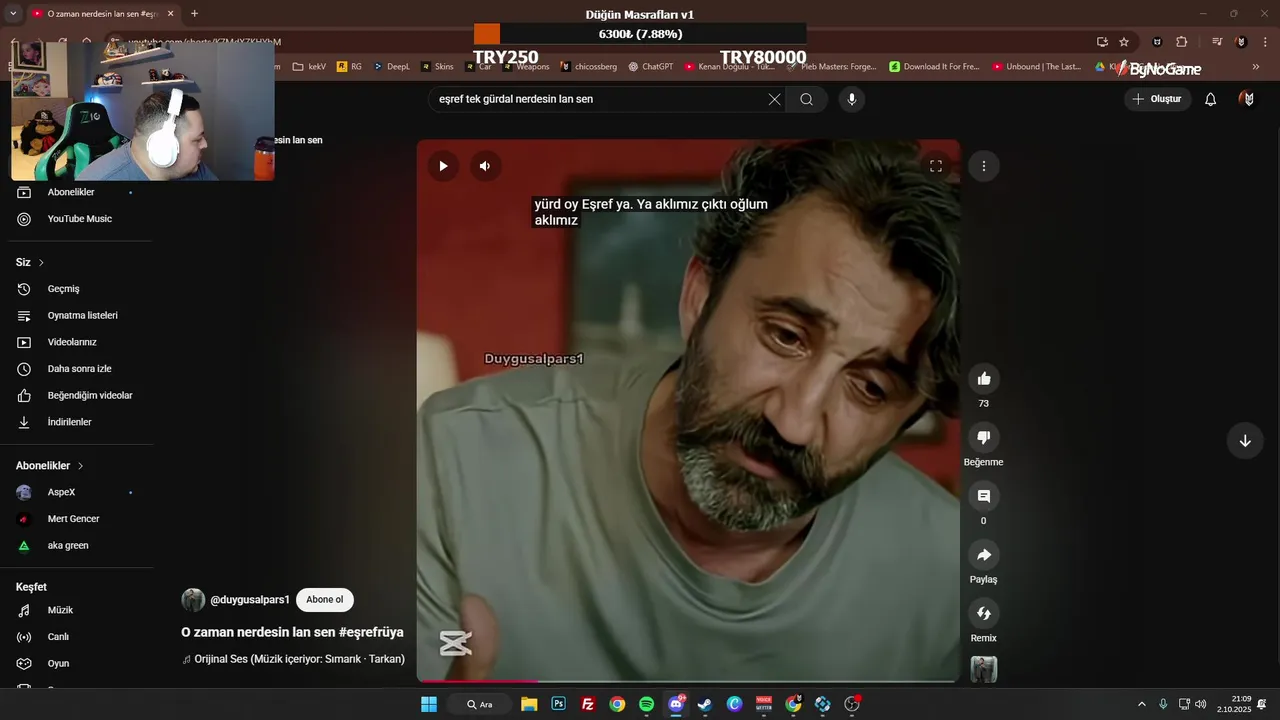Open Daha sonra izle list
The width and height of the screenshot is (1280, 720).
pyautogui.click(x=80, y=369)
